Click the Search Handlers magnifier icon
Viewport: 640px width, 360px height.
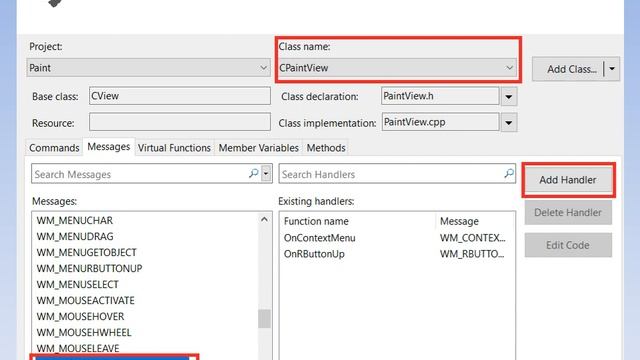(509, 173)
